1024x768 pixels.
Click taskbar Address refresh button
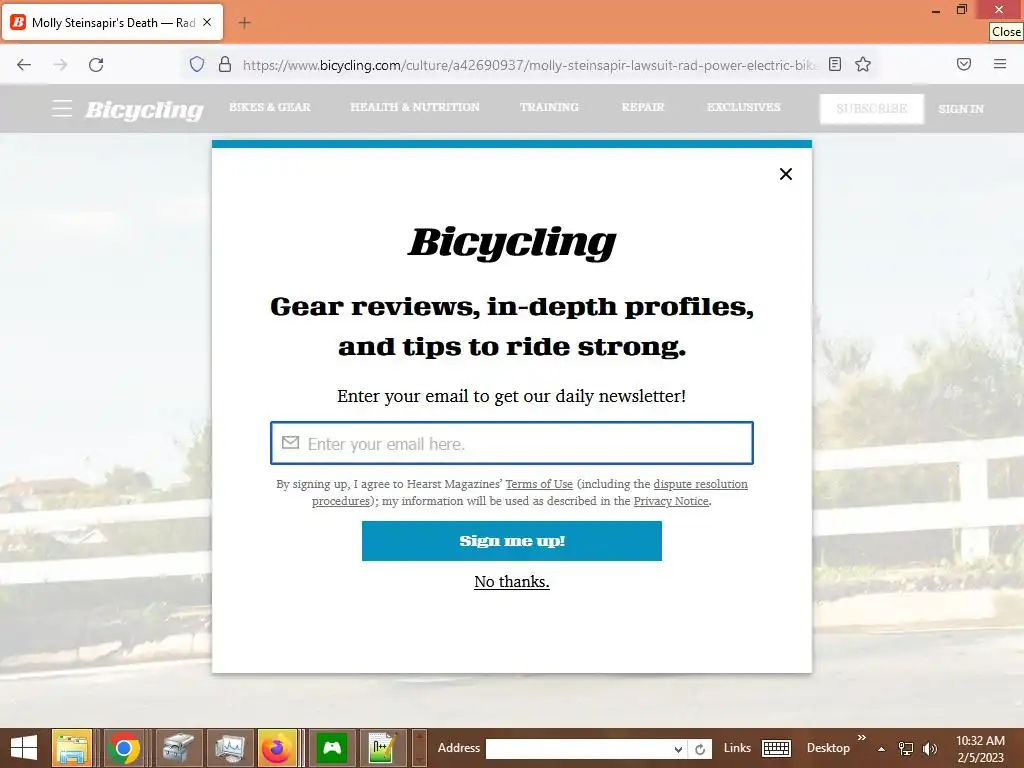coord(699,749)
